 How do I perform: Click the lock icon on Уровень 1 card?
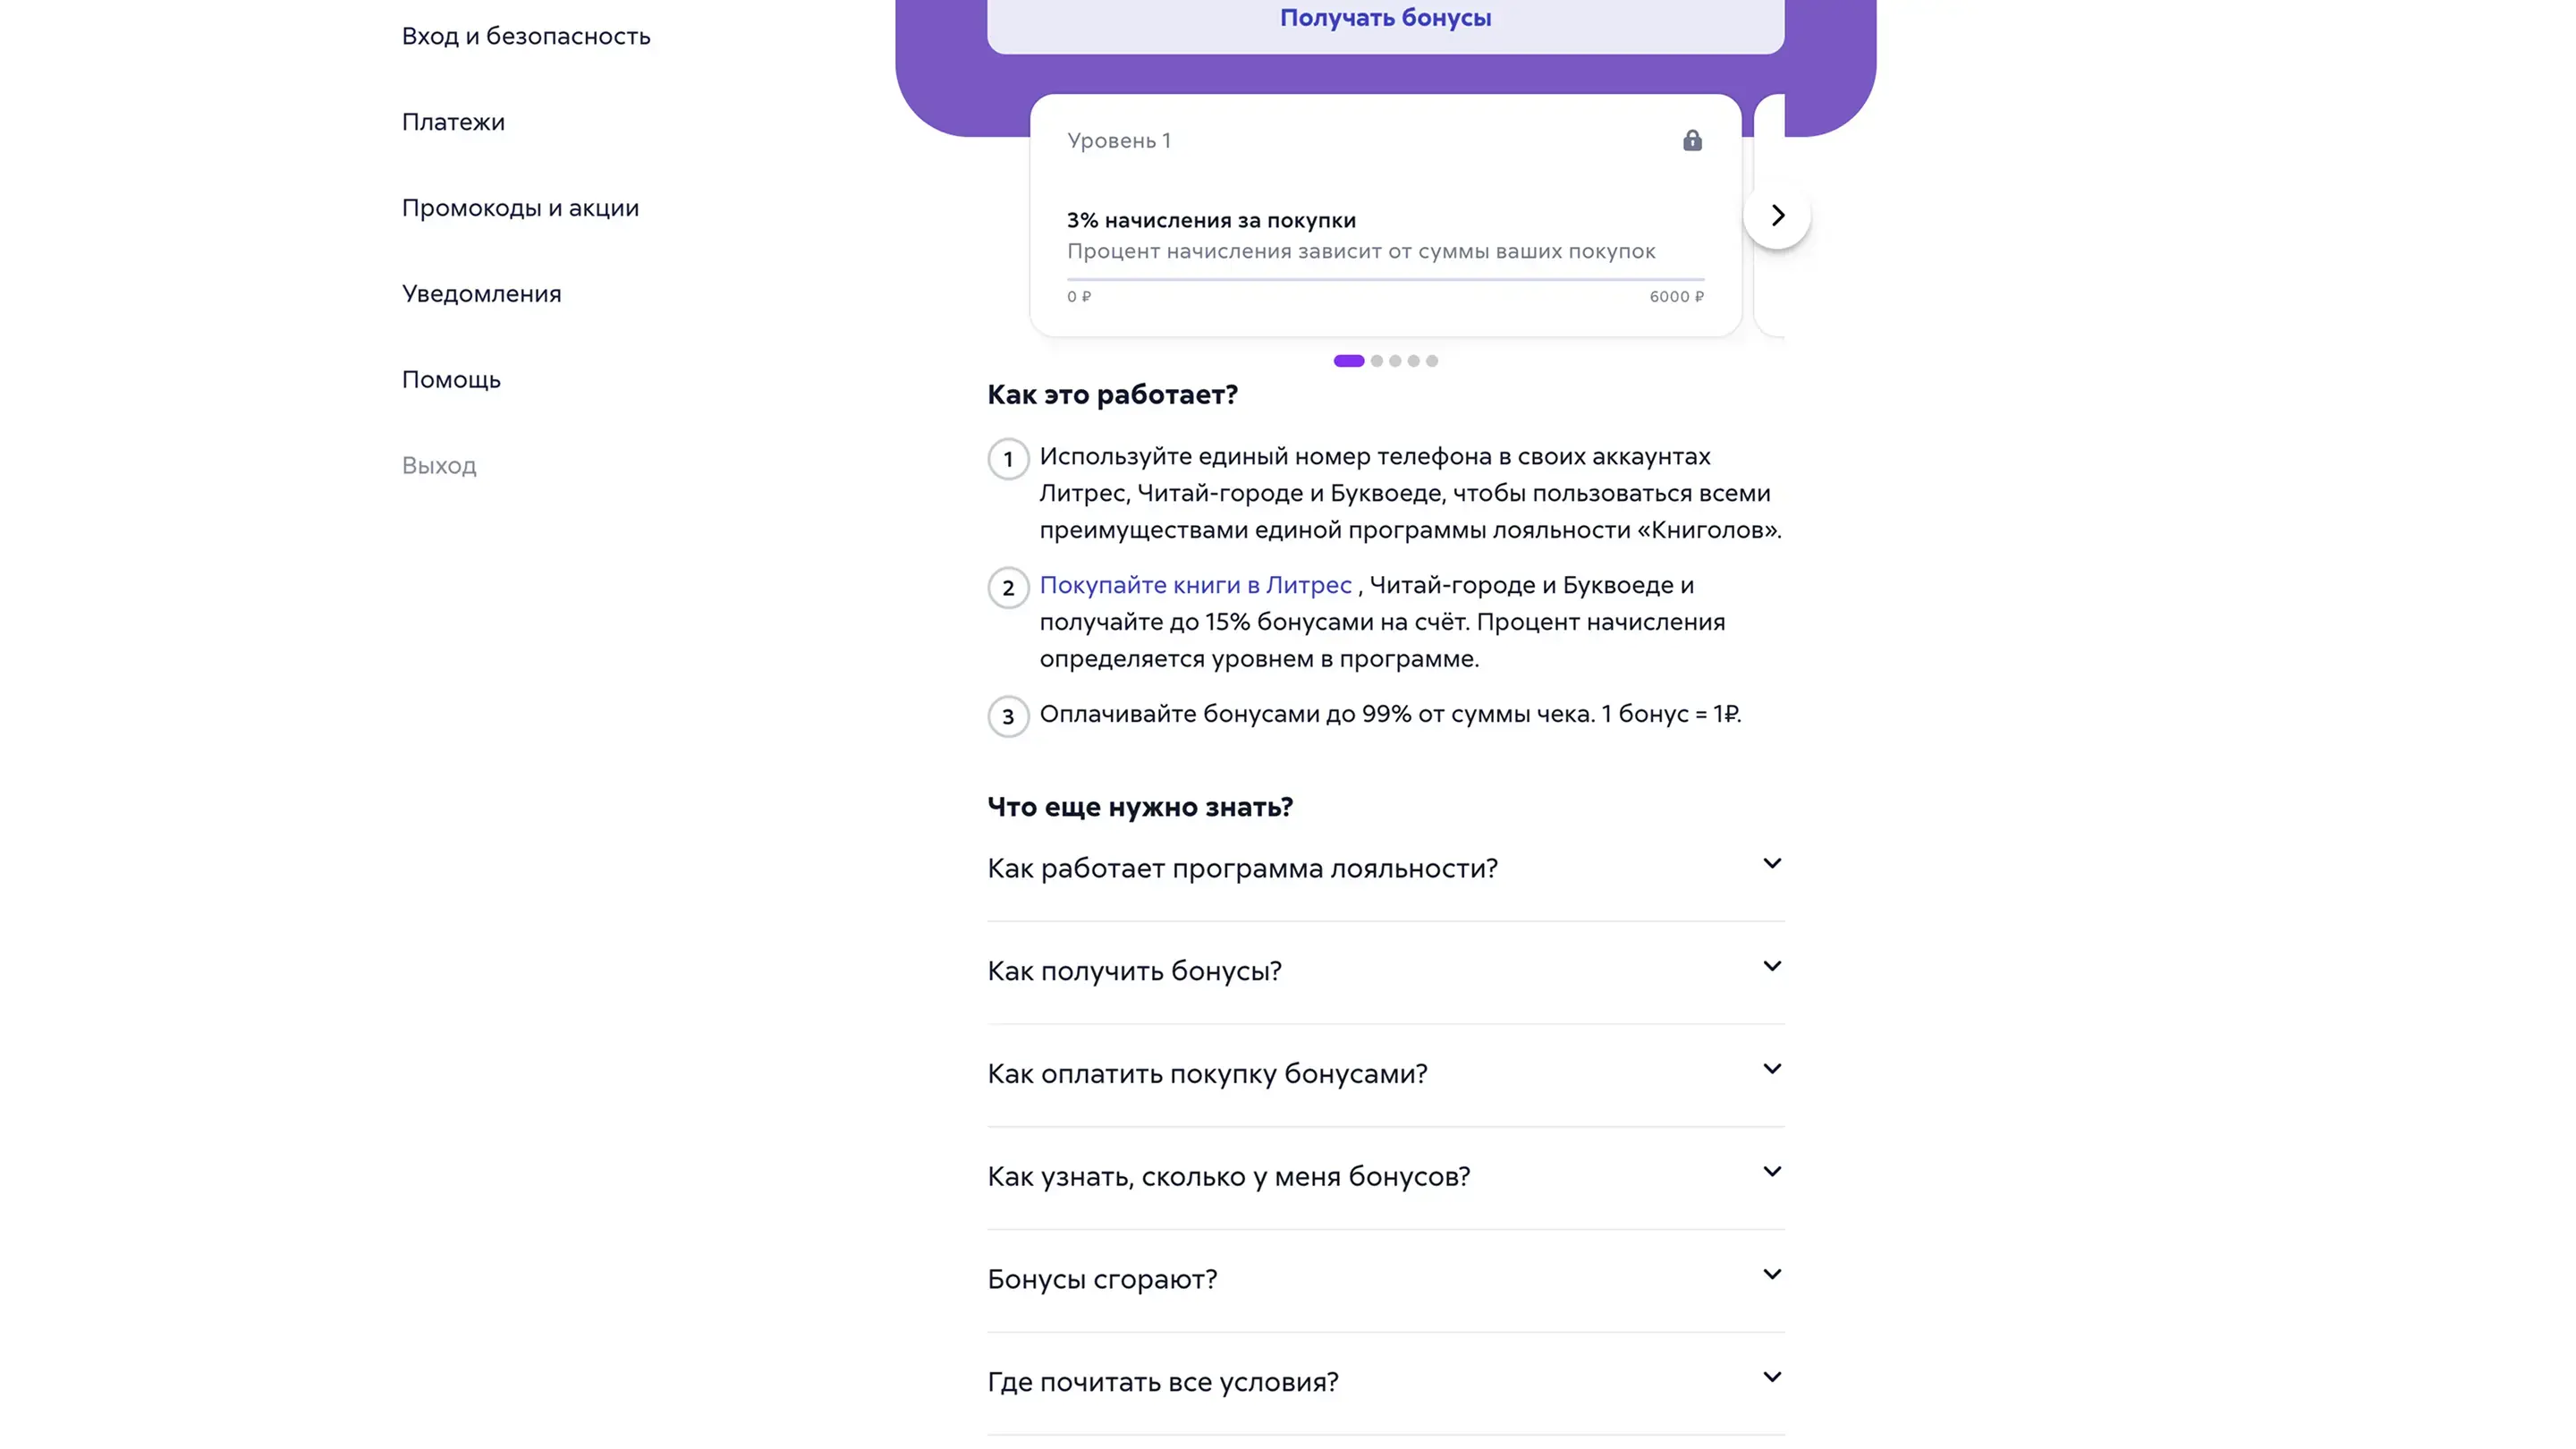pyautogui.click(x=1692, y=140)
